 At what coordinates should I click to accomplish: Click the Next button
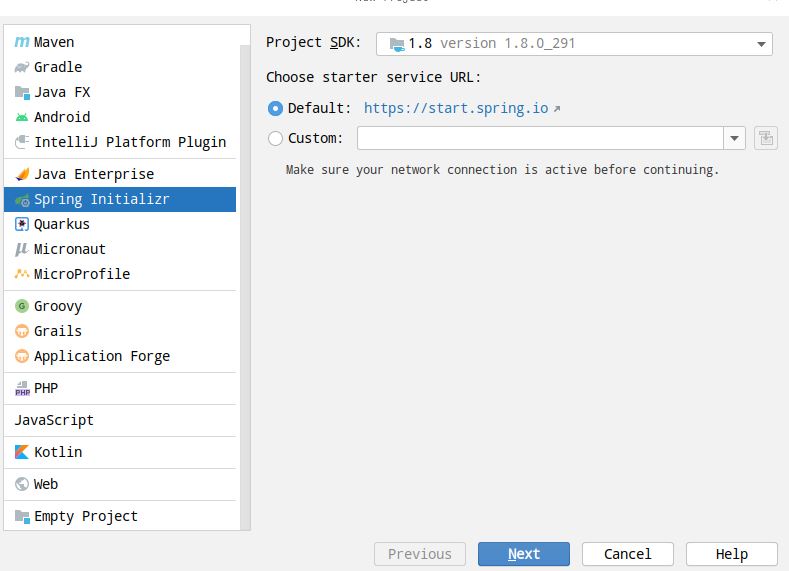click(x=524, y=554)
